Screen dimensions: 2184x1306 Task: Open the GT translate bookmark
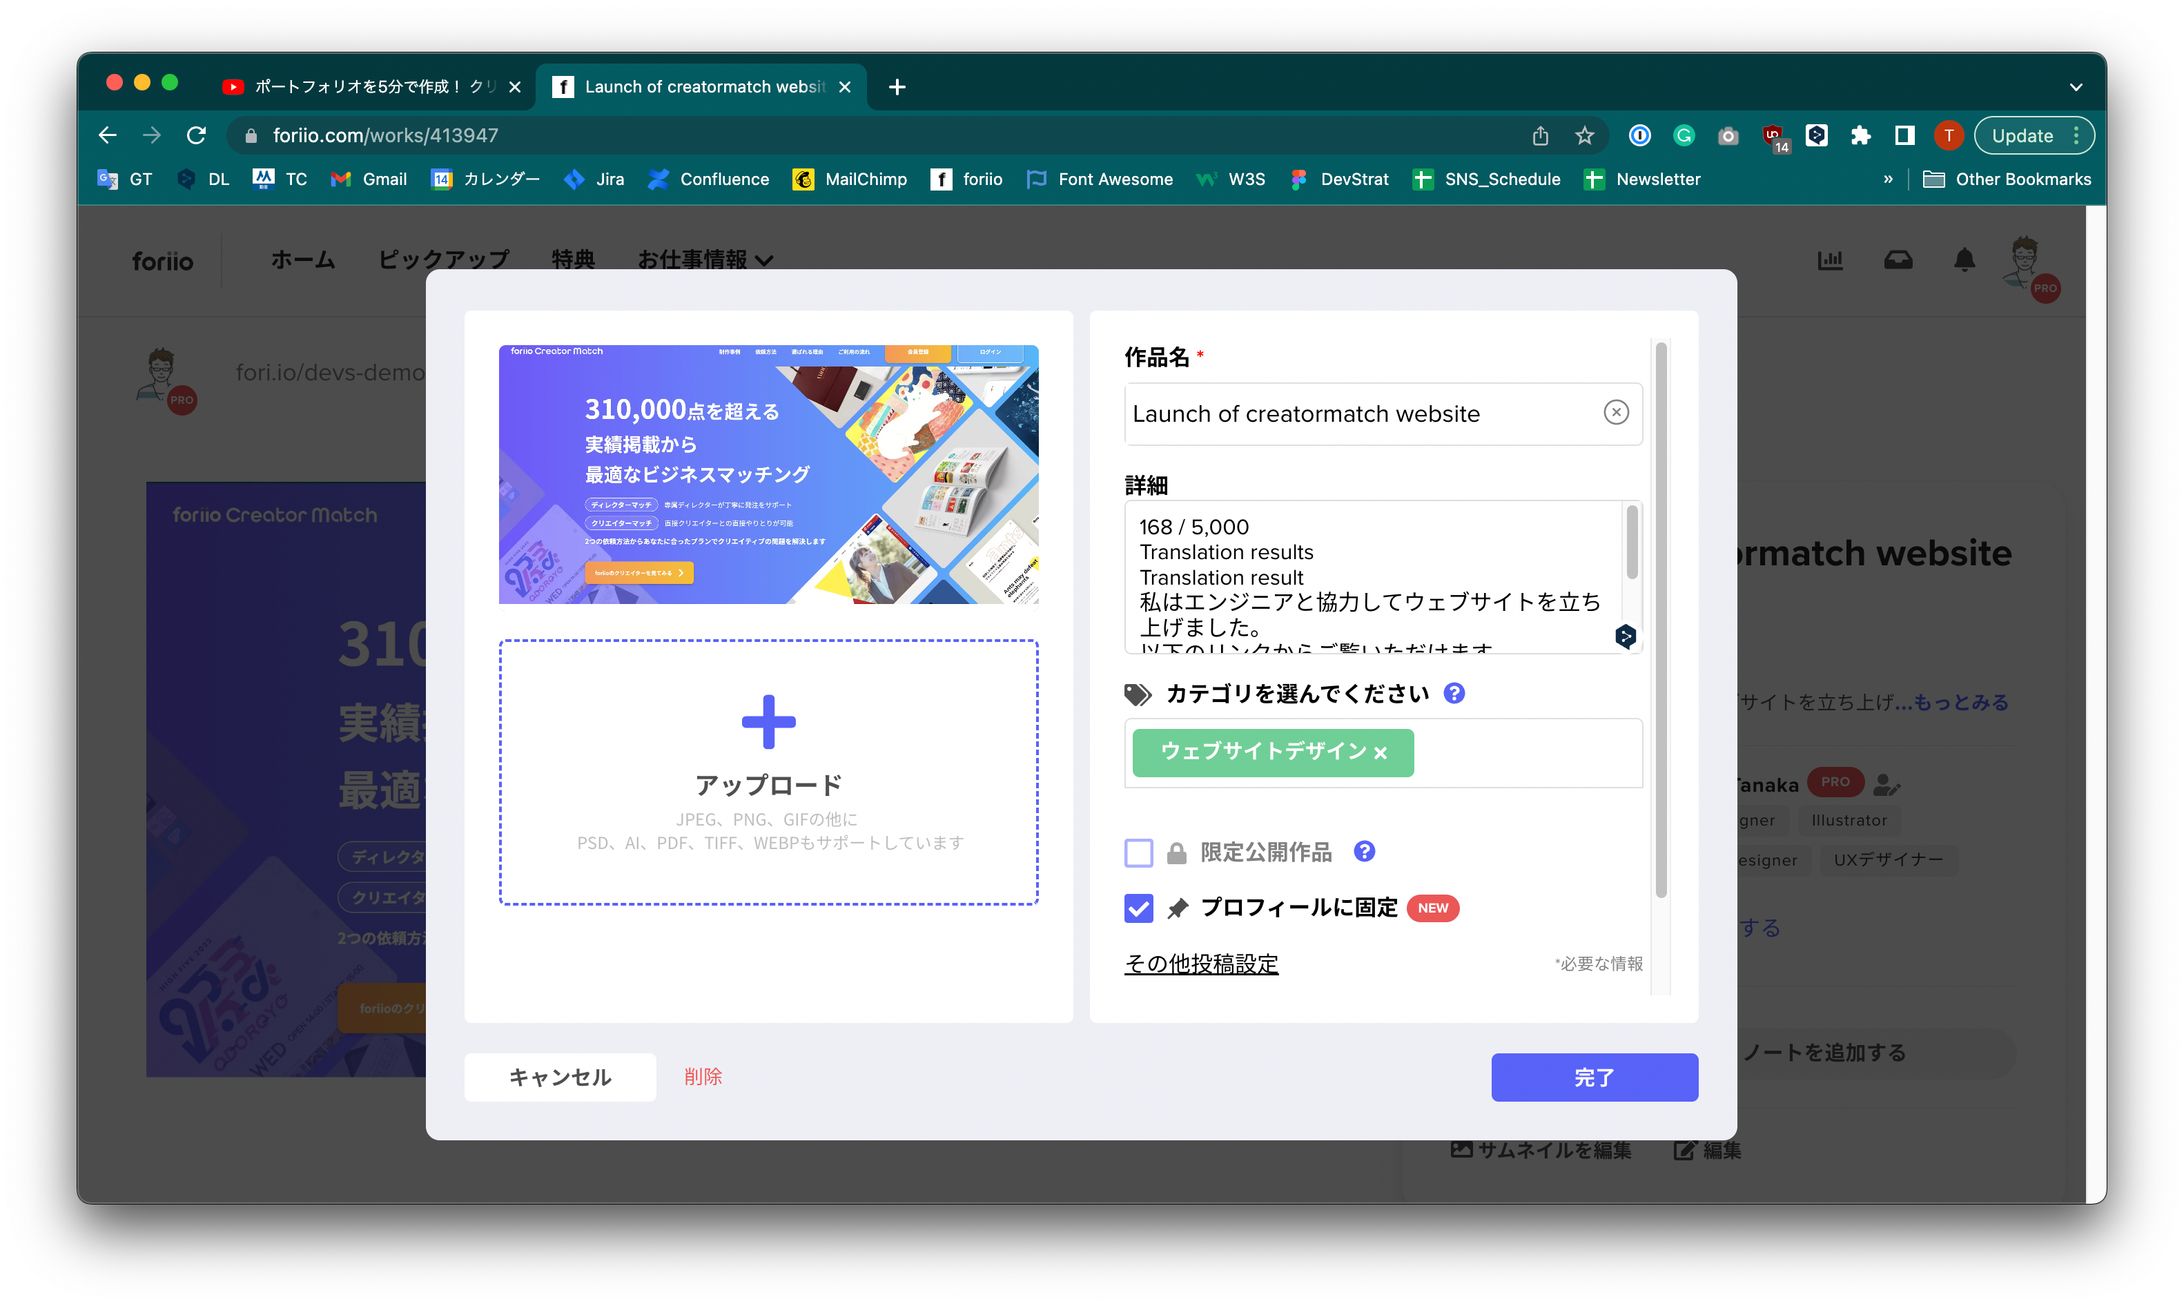(x=124, y=179)
